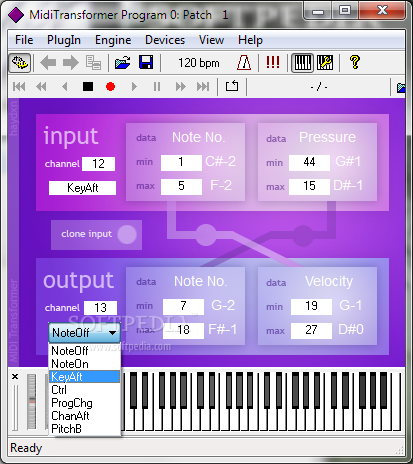Screen dimensions: 413x464
Task: Toggle the keyboard bar piano icon
Action: 303,63
